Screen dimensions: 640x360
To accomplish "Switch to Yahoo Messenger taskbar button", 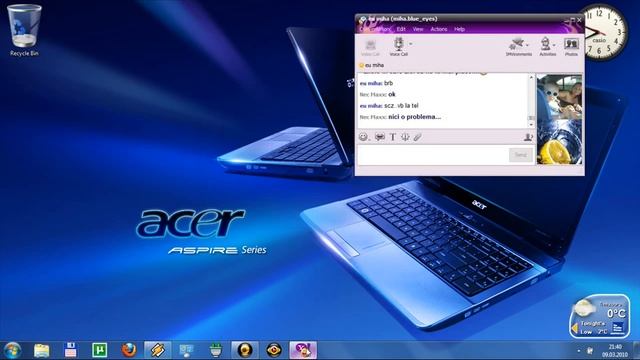I will pos(303,350).
